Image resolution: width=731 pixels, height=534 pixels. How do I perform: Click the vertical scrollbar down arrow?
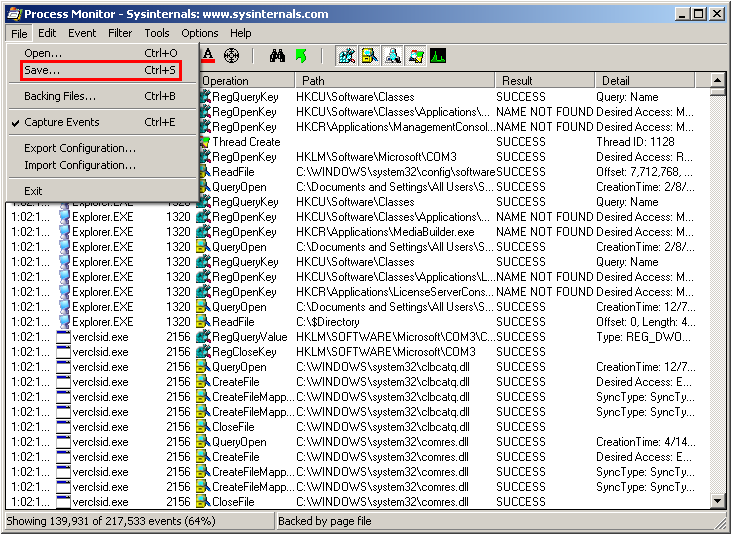click(717, 500)
